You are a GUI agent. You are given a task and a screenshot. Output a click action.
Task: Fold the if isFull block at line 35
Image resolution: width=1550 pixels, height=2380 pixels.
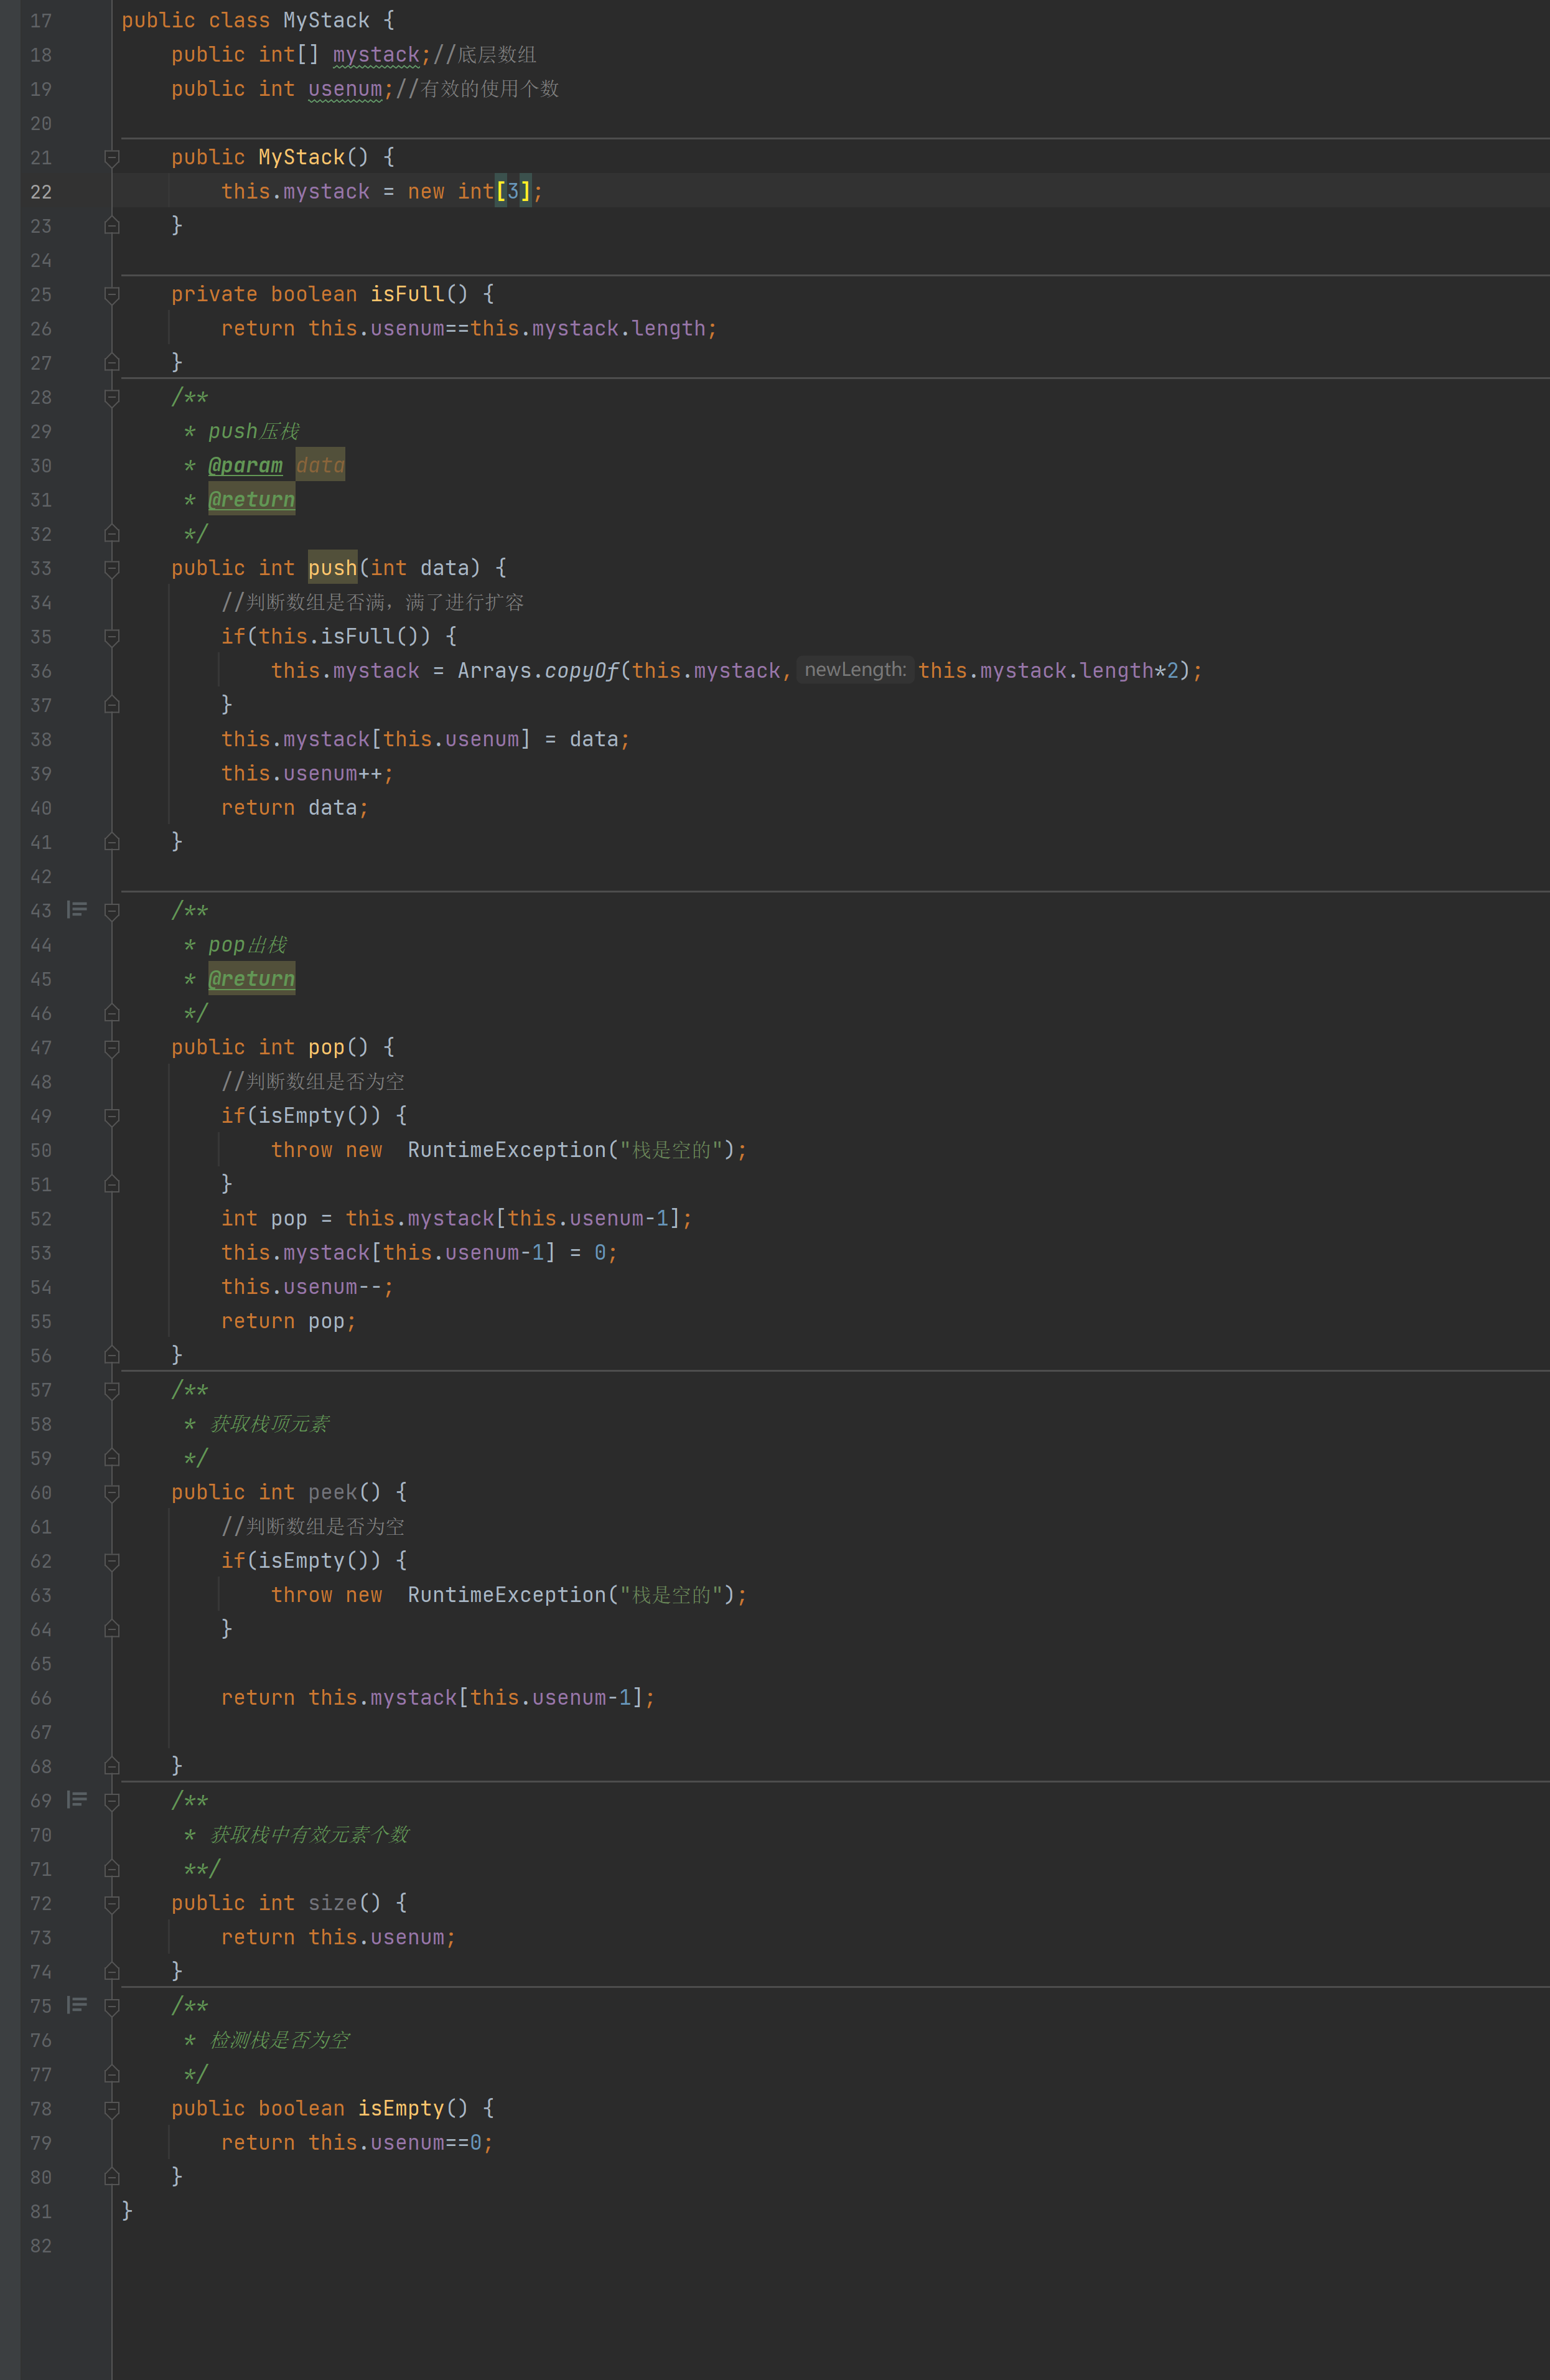(112, 636)
